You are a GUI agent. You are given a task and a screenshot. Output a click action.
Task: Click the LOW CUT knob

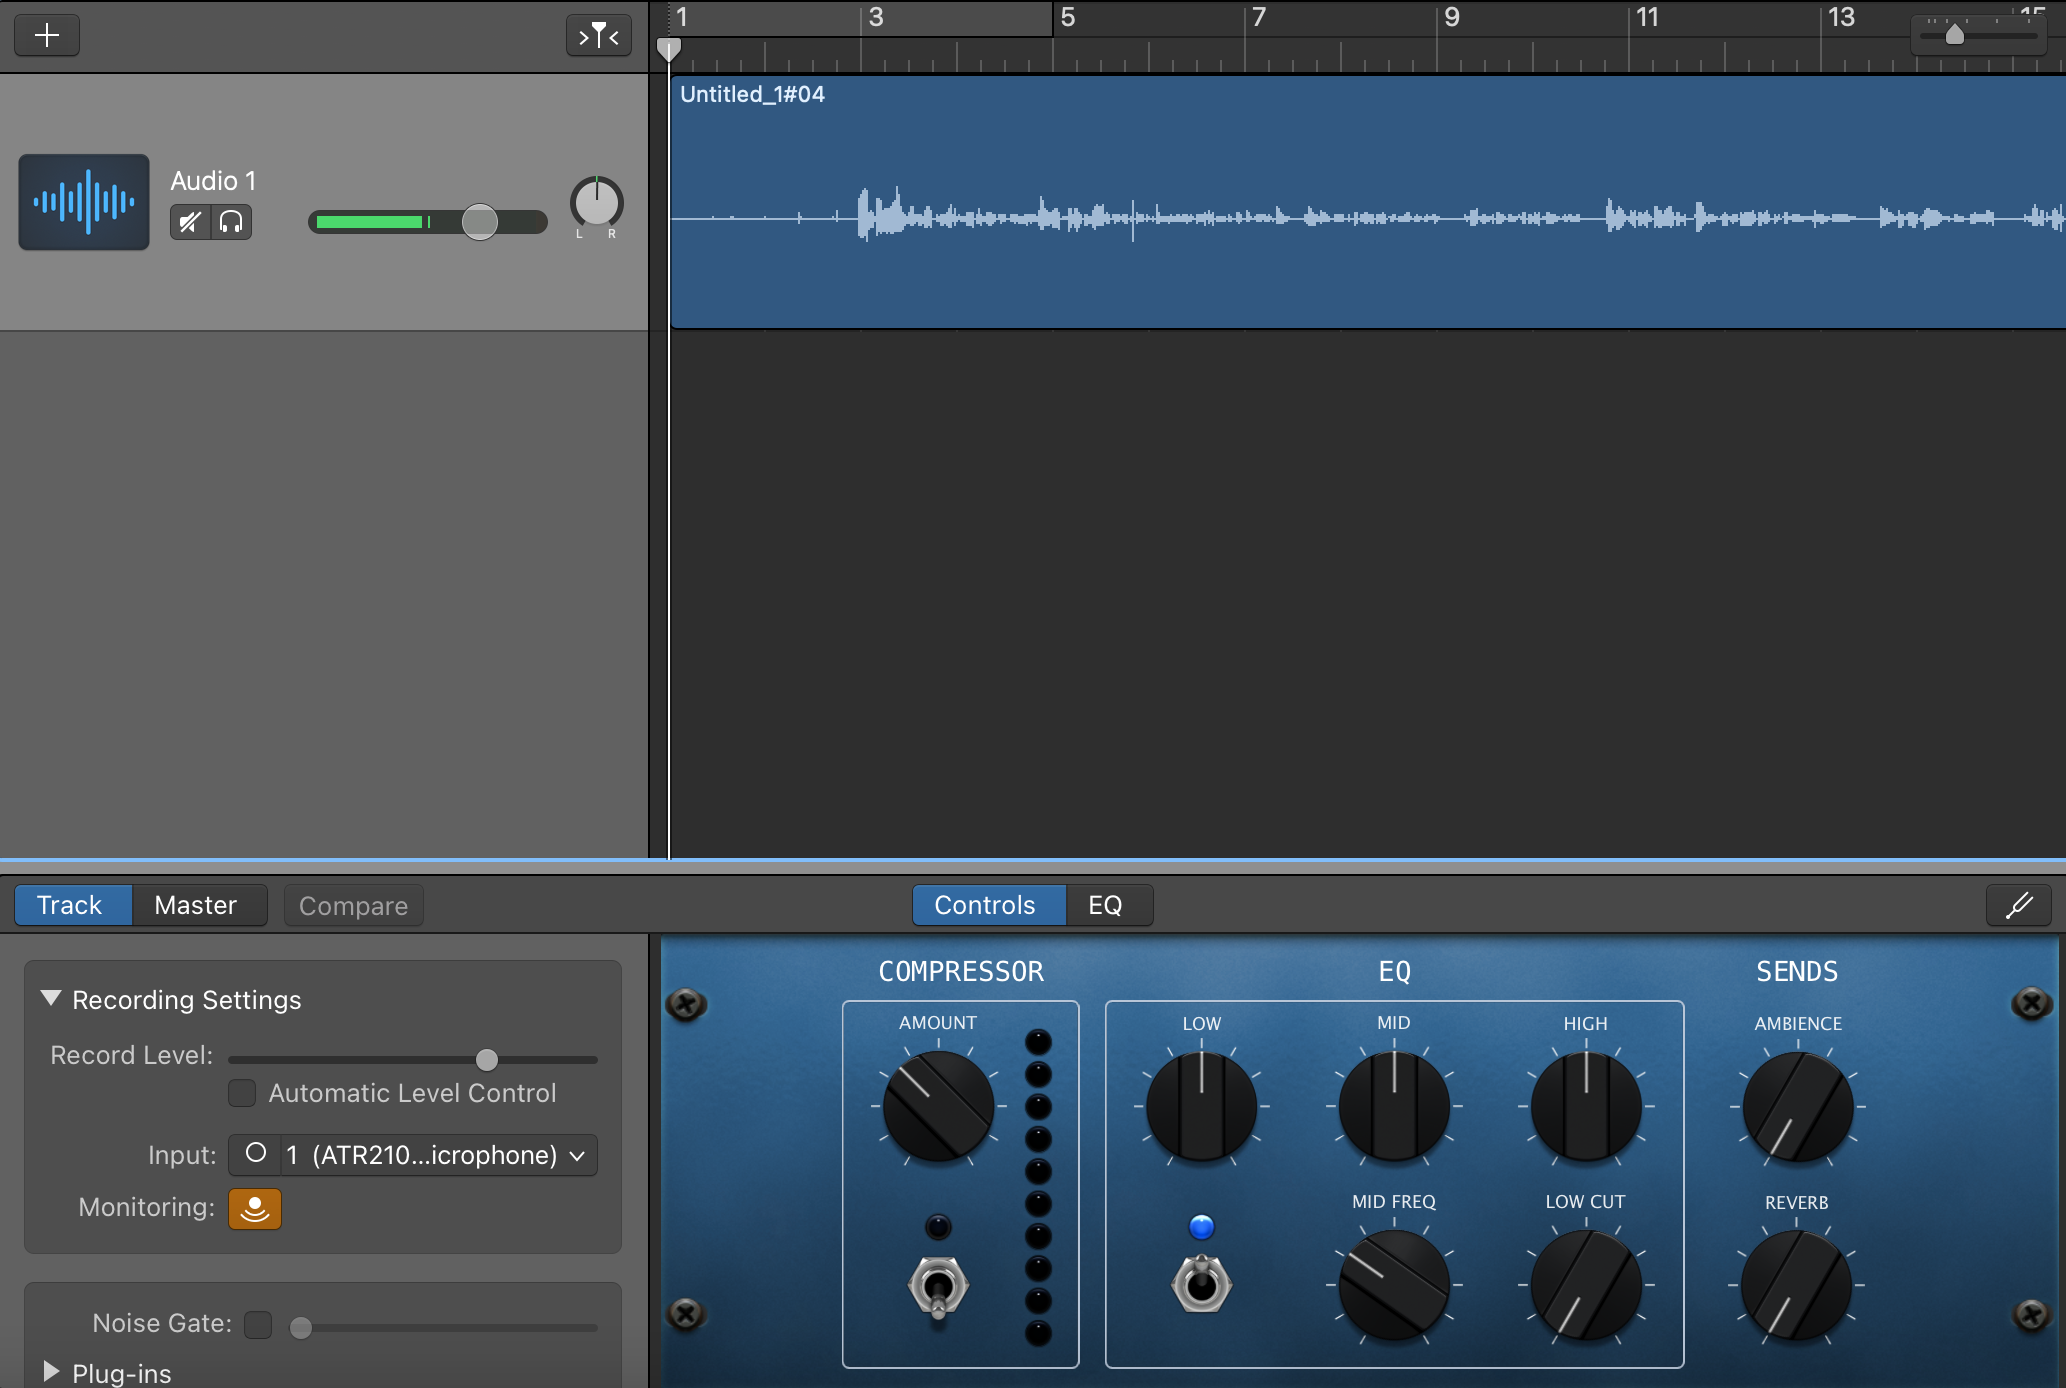1586,1285
